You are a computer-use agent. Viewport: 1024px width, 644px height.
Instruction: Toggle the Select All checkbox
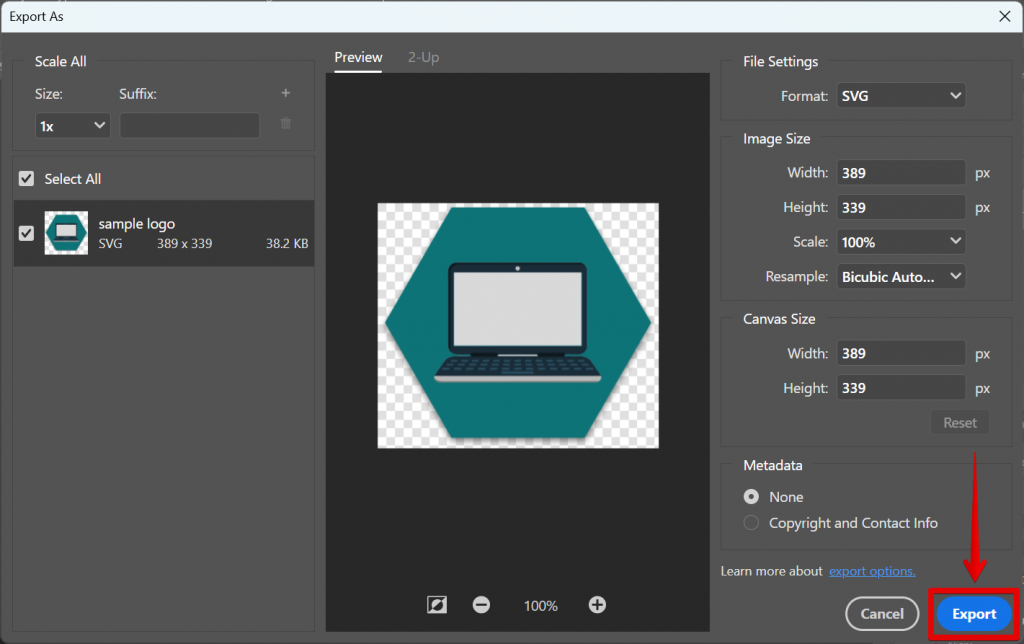(x=27, y=179)
